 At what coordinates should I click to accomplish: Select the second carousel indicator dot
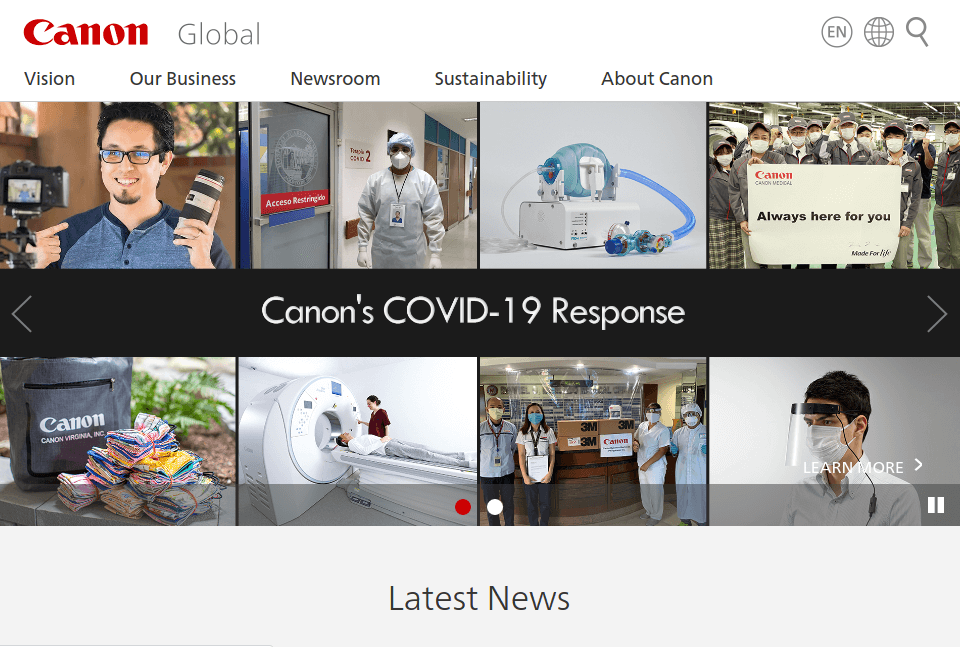click(494, 507)
